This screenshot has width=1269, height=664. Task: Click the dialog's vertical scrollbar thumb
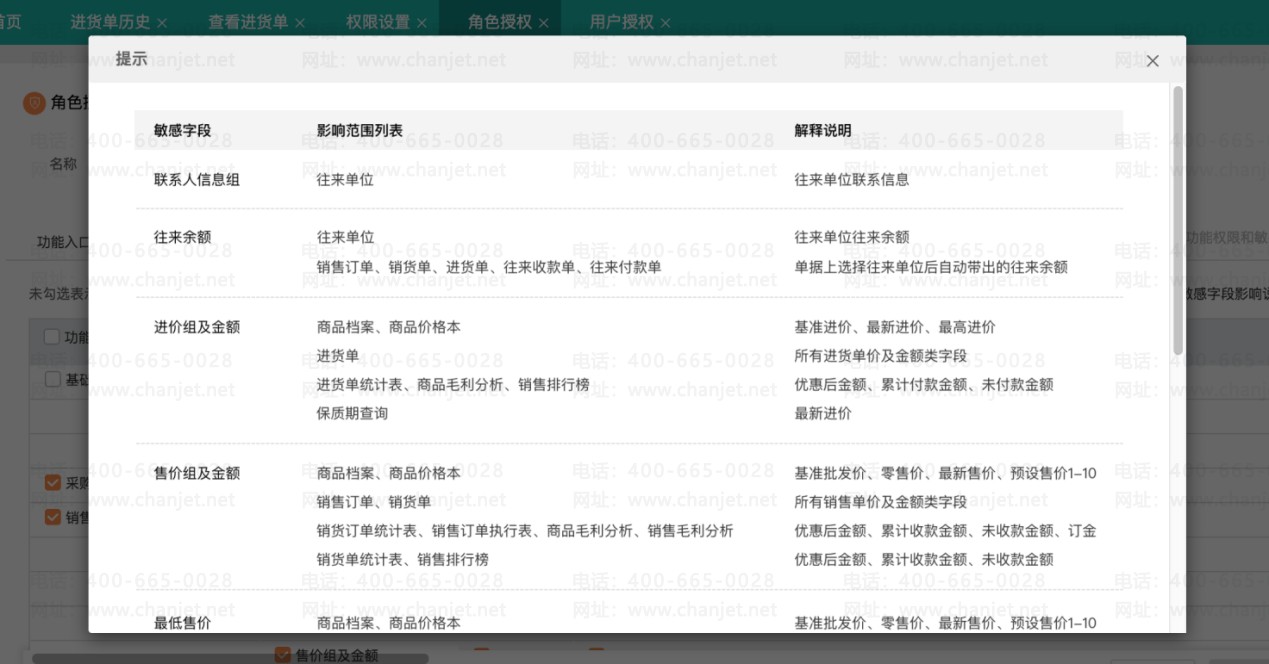pyautogui.click(x=1177, y=220)
